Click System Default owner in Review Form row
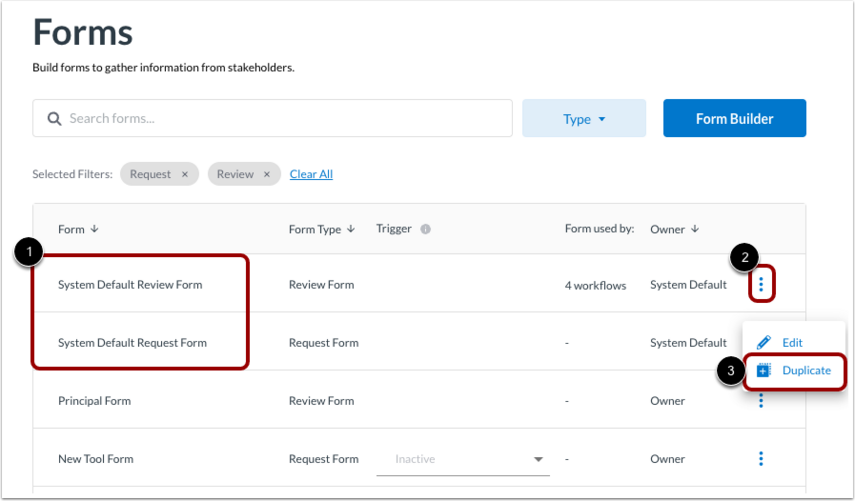The height and width of the screenshot is (501, 855). [688, 285]
